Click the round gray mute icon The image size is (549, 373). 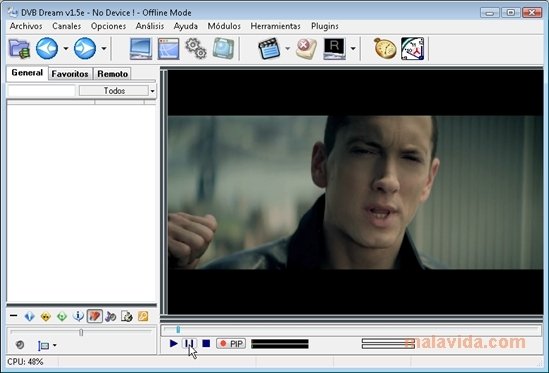[20, 345]
